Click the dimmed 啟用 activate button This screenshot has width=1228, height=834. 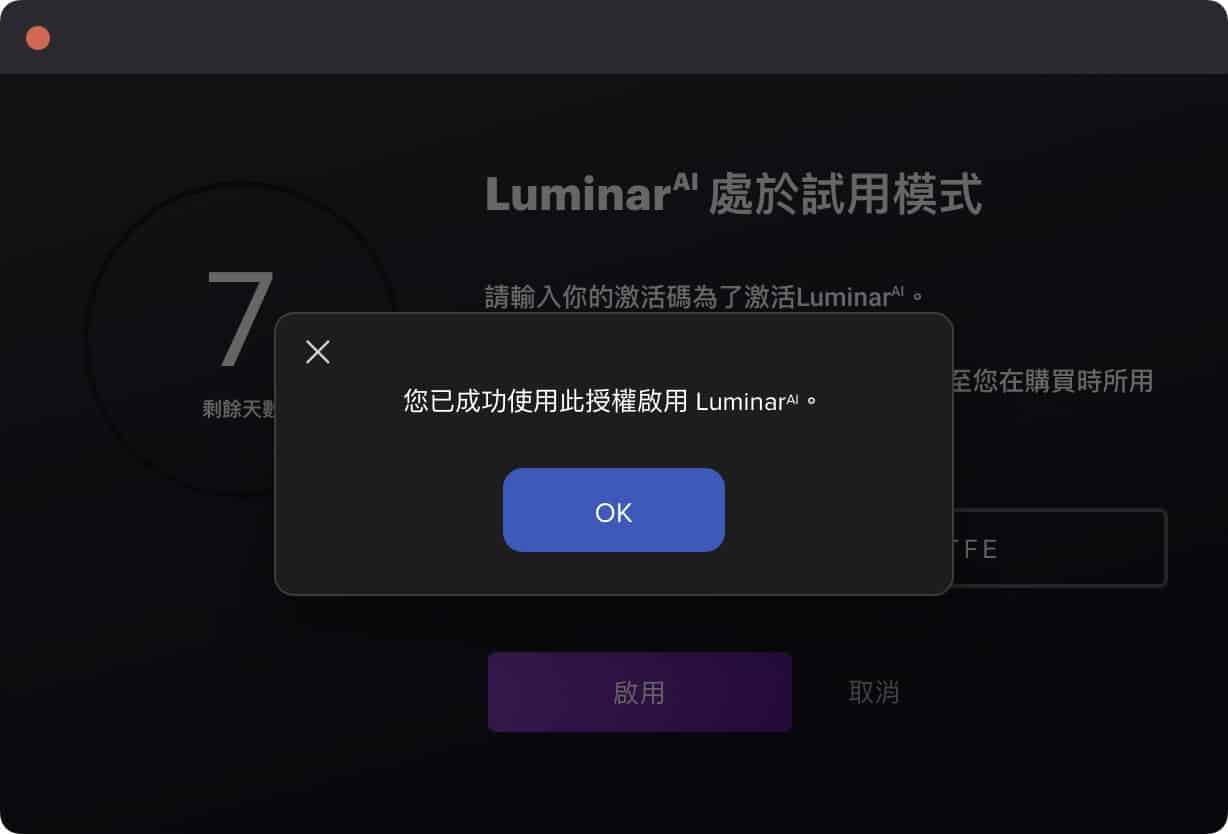pyautogui.click(x=640, y=692)
